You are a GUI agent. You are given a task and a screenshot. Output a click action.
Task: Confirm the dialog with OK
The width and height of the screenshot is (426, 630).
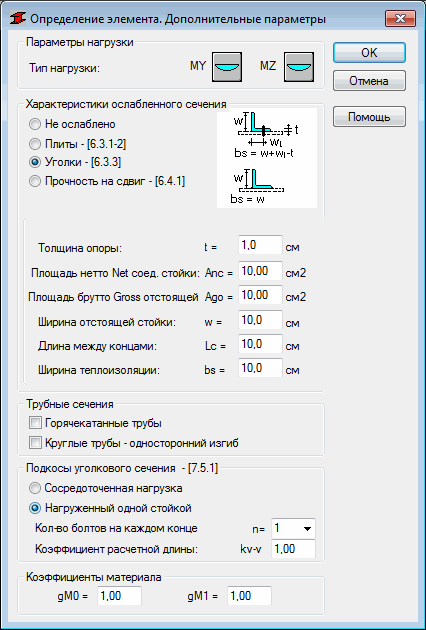(369, 53)
